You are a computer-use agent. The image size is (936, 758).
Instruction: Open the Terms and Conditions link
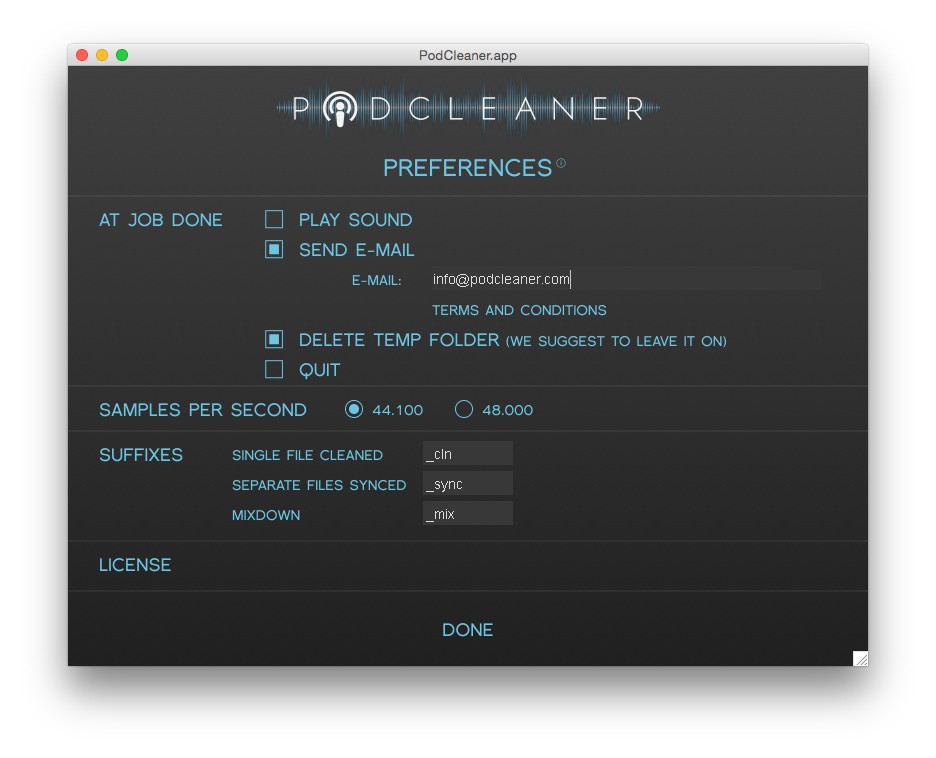click(519, 310)
